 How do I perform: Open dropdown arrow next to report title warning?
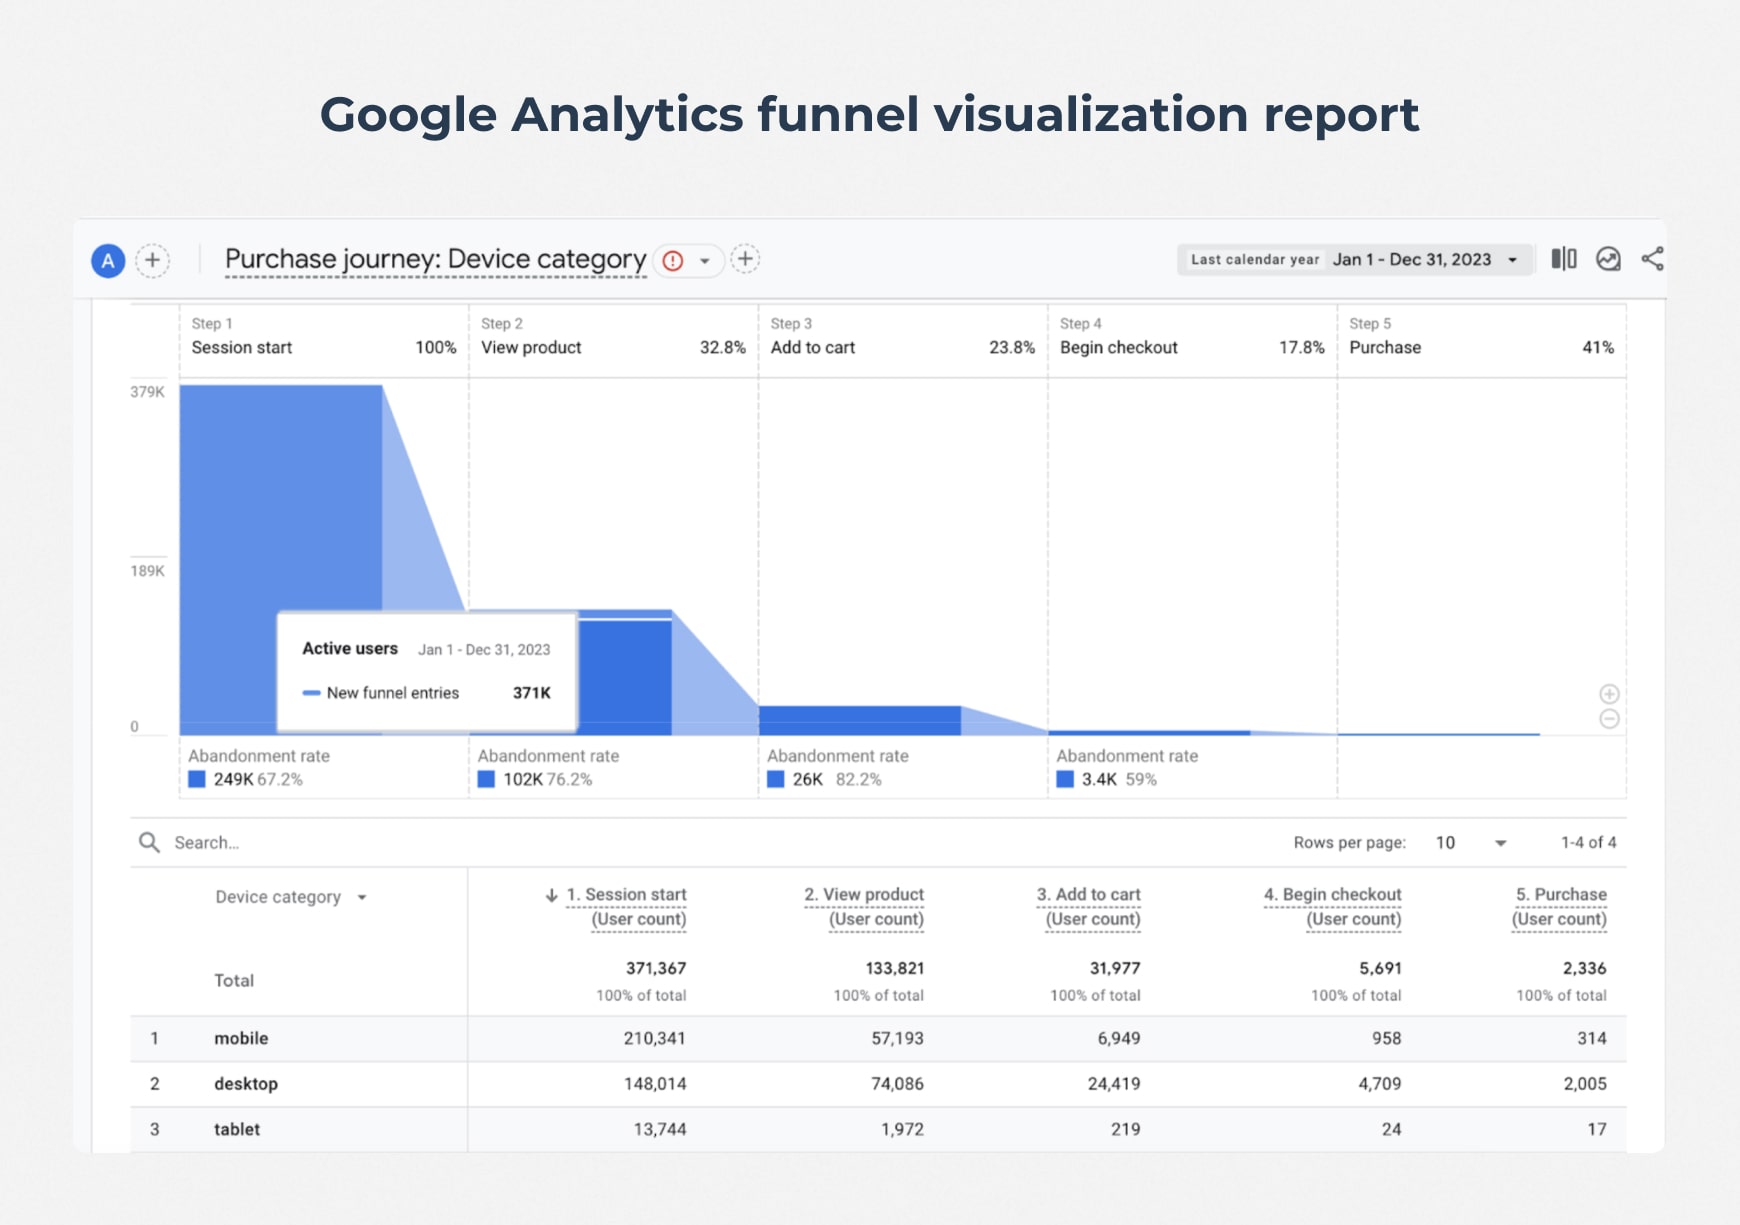[705, 261]
